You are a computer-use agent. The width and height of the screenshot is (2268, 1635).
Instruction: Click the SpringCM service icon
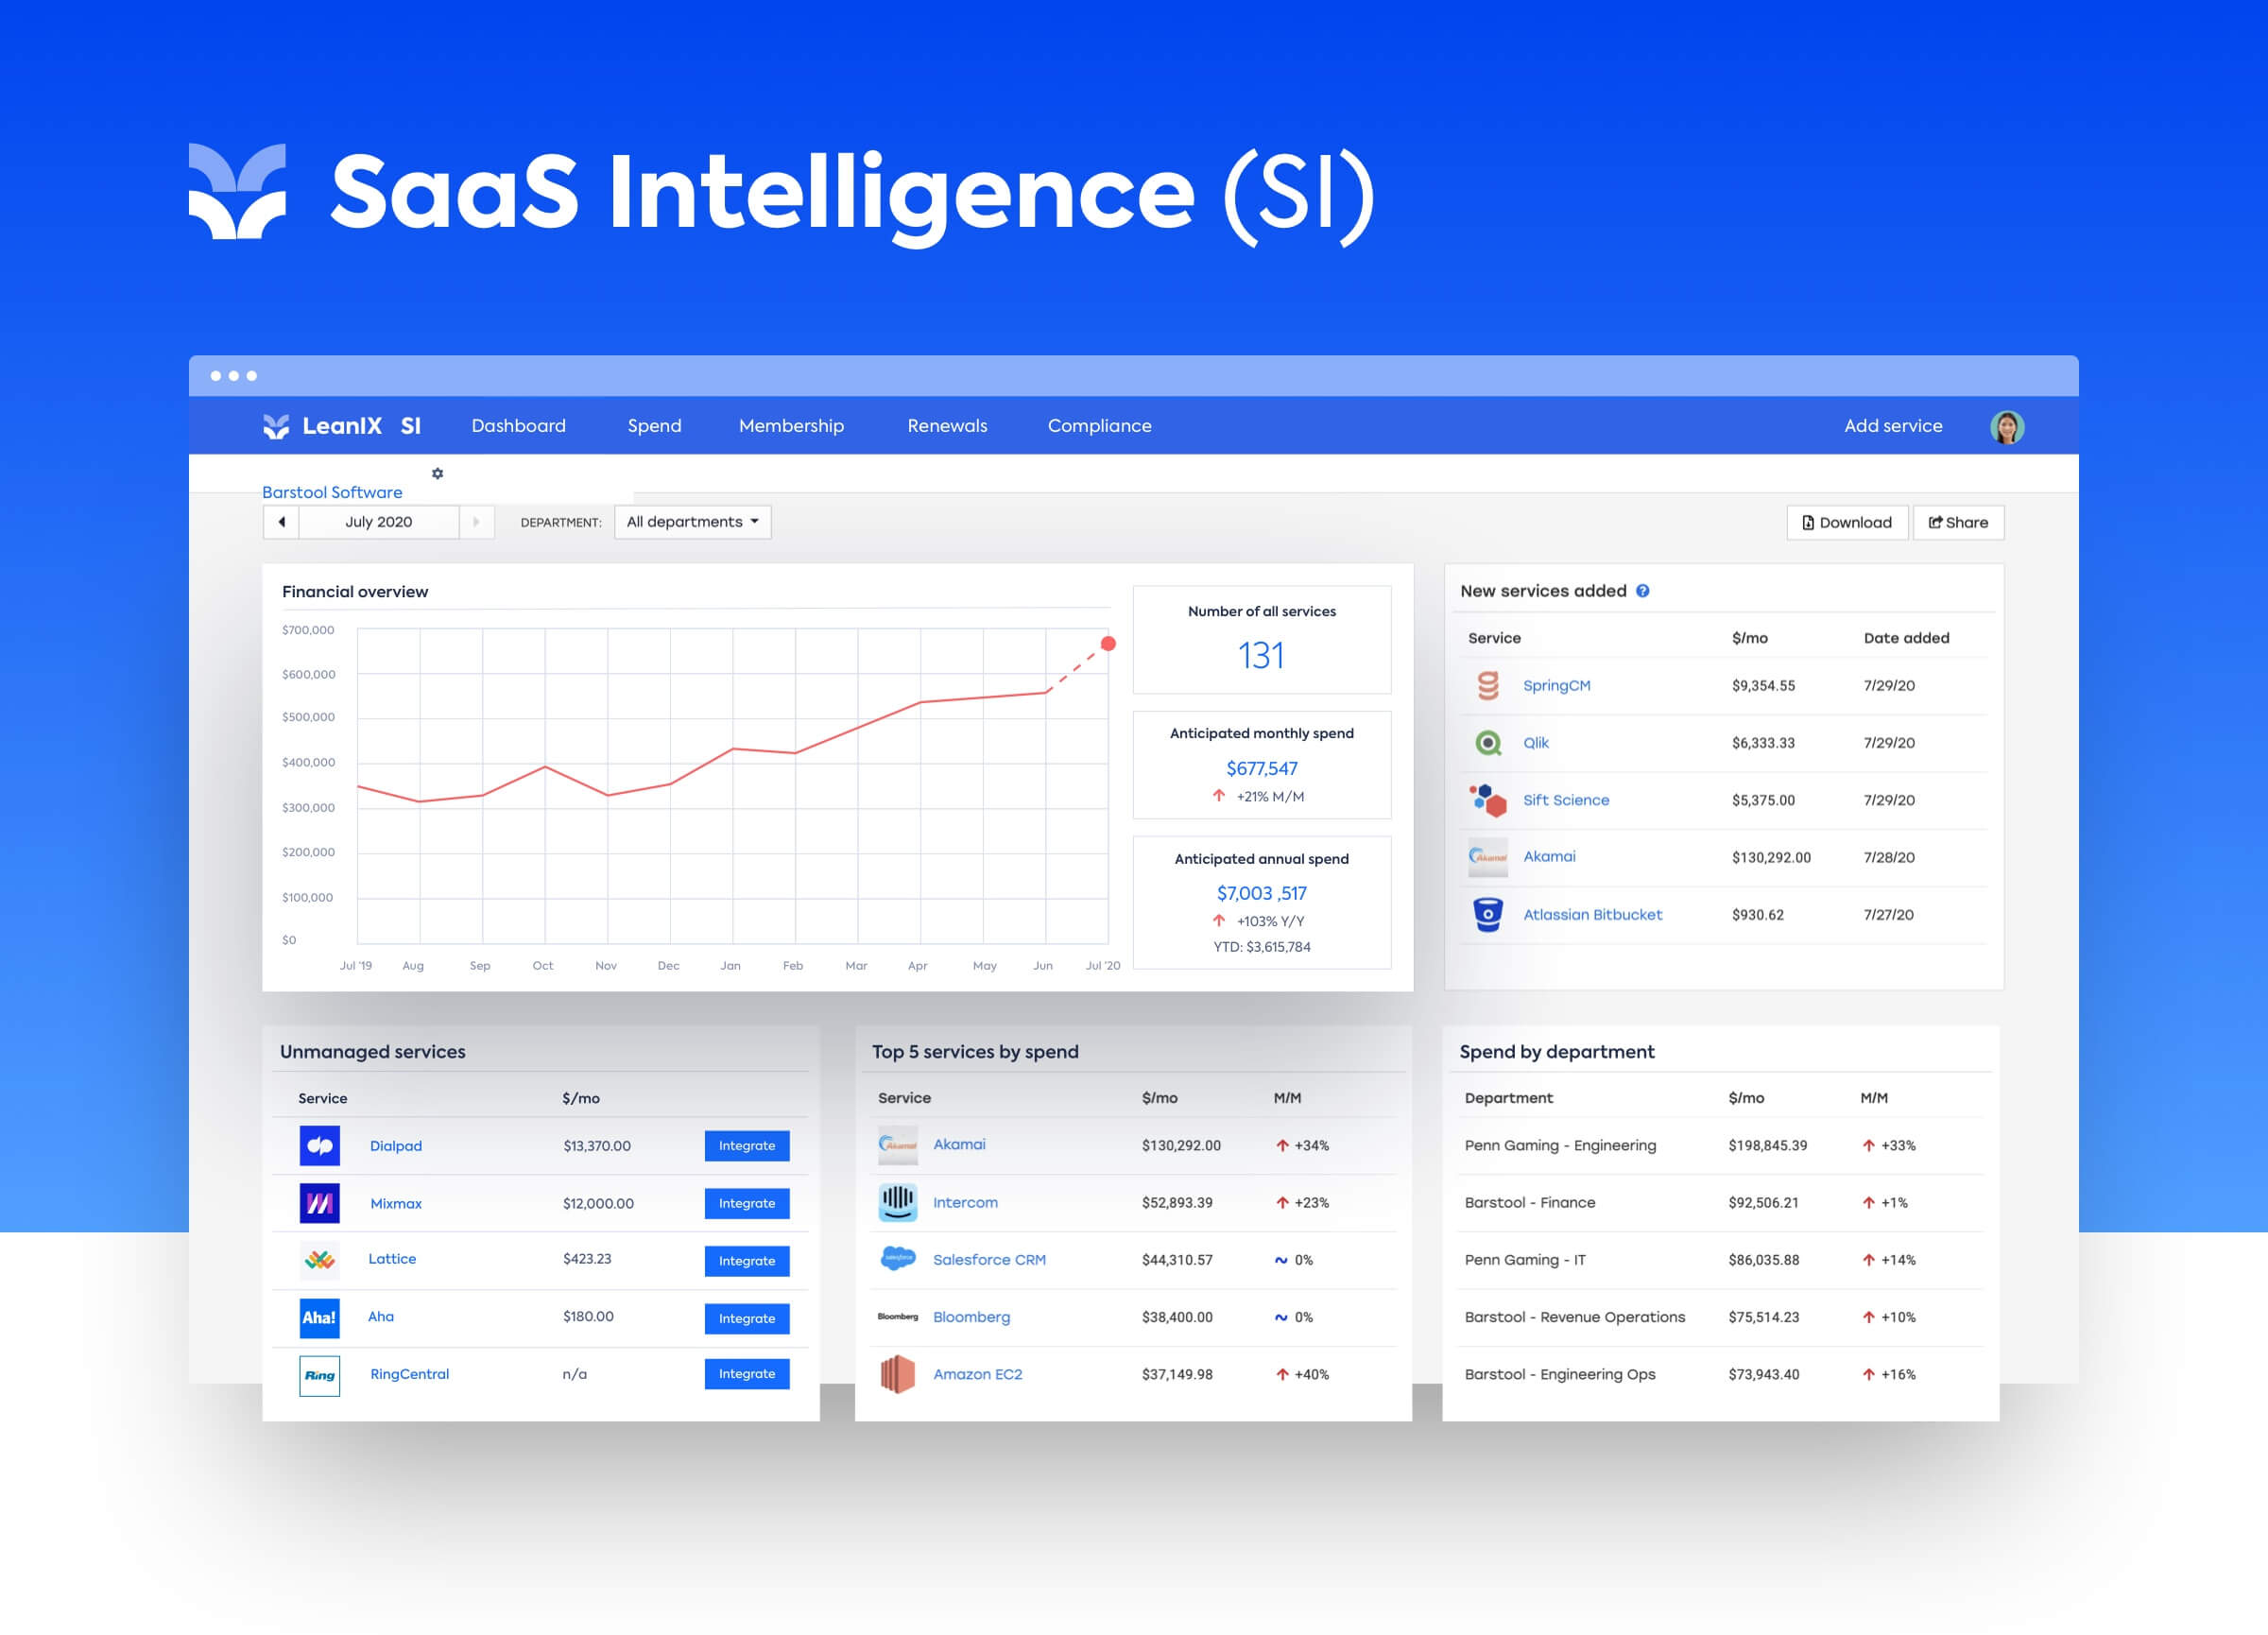[x=1488, y=685]
